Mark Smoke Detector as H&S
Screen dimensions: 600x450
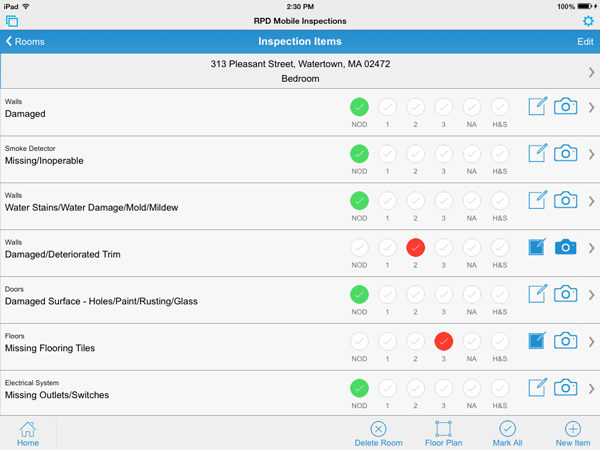[500, 154]
